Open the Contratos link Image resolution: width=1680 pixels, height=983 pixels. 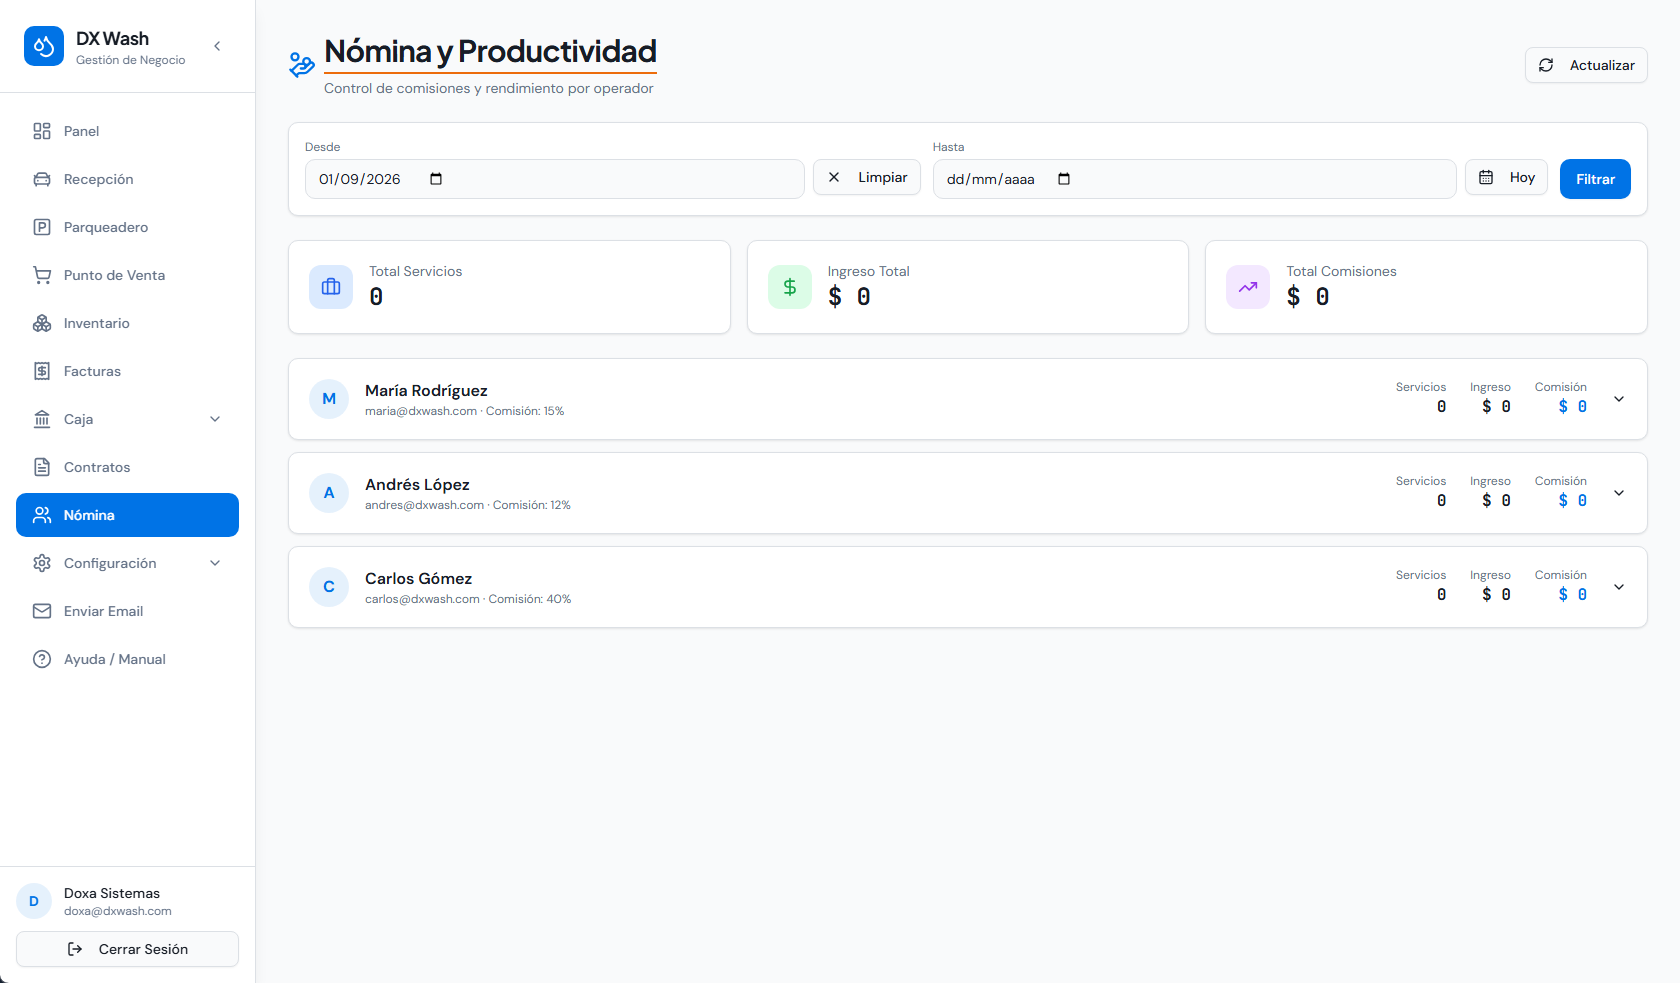127,467
